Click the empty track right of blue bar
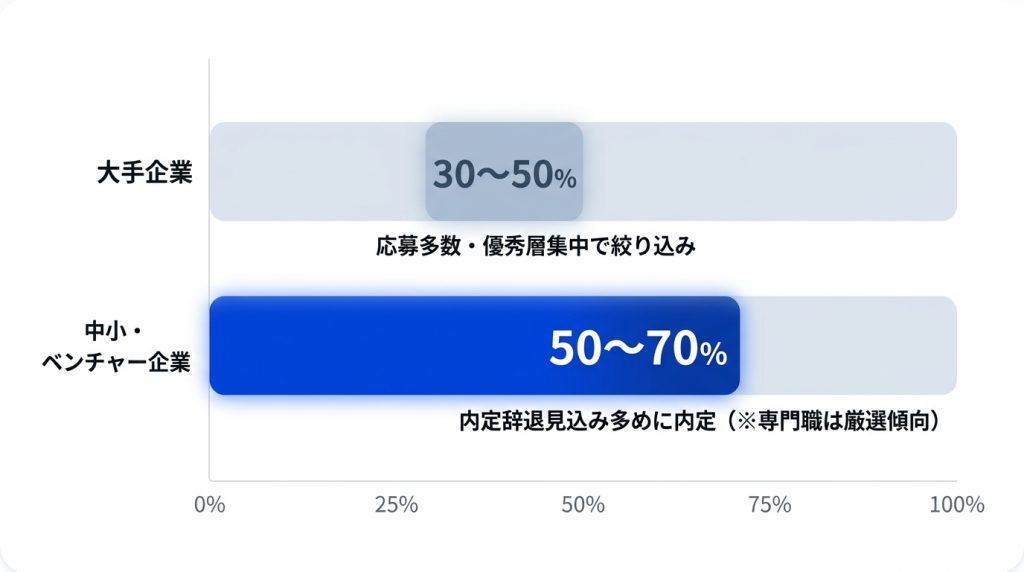Image resolution: width=1024 pixels, height=572 pixels. tap(848, 345)
